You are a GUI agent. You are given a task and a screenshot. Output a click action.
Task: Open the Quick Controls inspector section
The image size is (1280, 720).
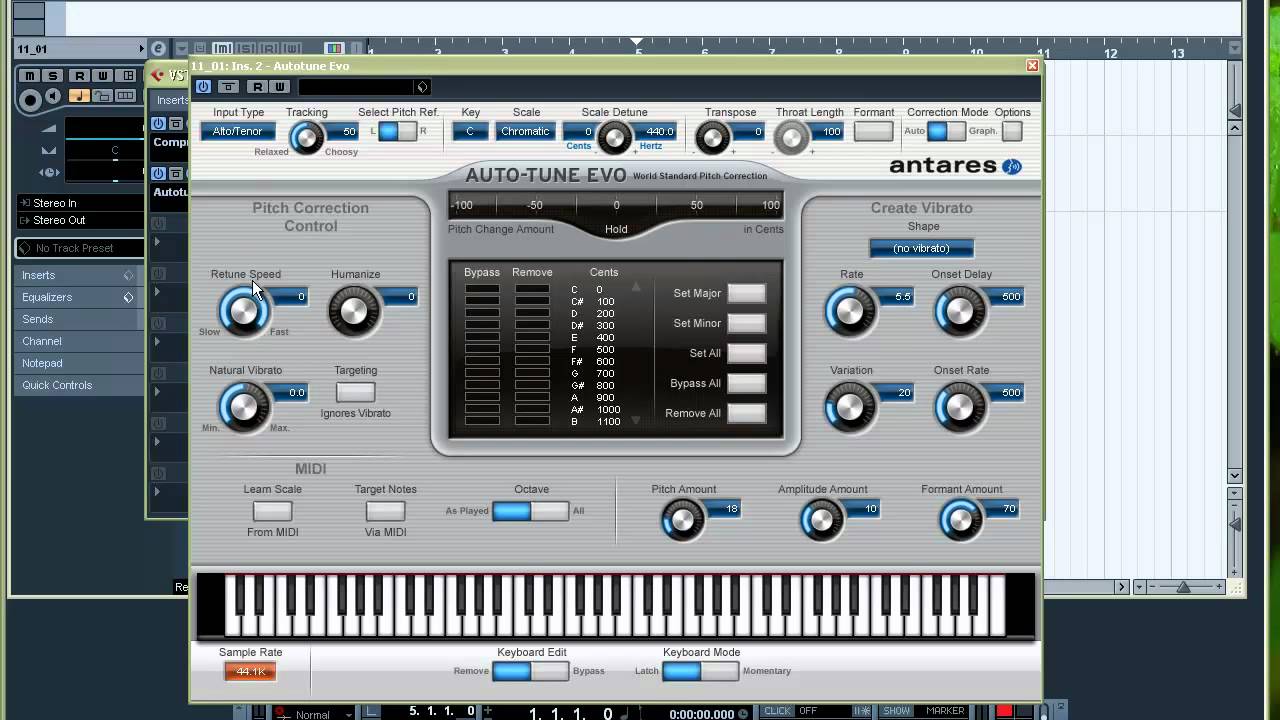tap(57, 385)
